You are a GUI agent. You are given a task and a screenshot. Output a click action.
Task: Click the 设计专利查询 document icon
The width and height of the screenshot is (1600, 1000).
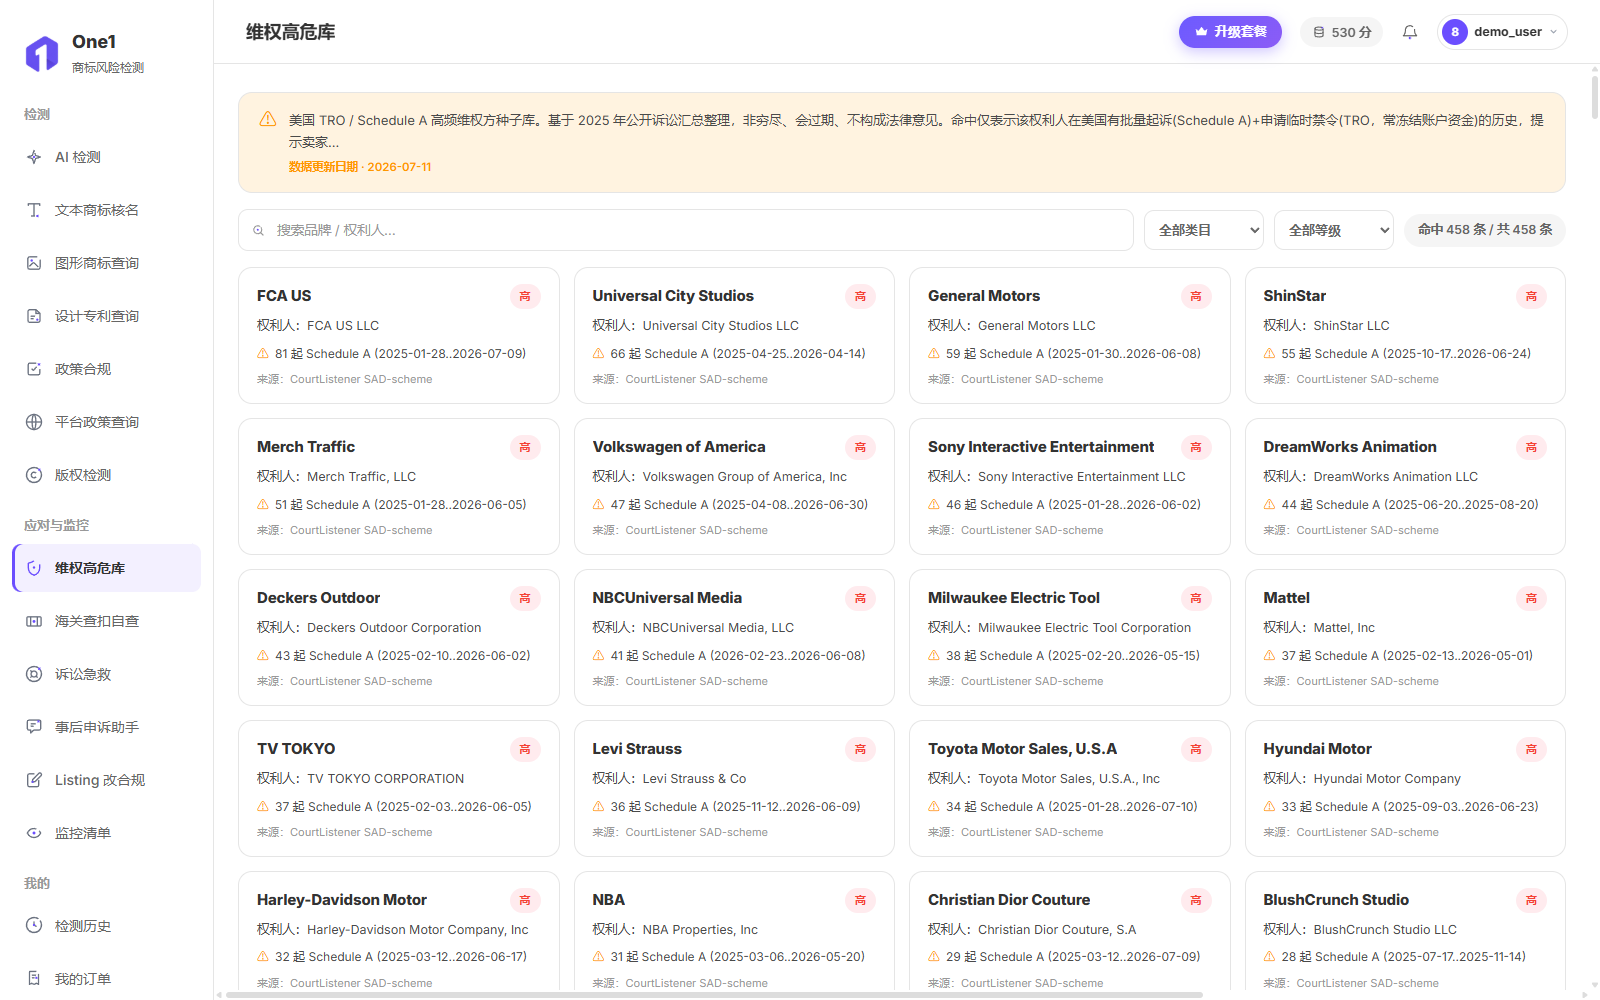click(x=34, y=316)
